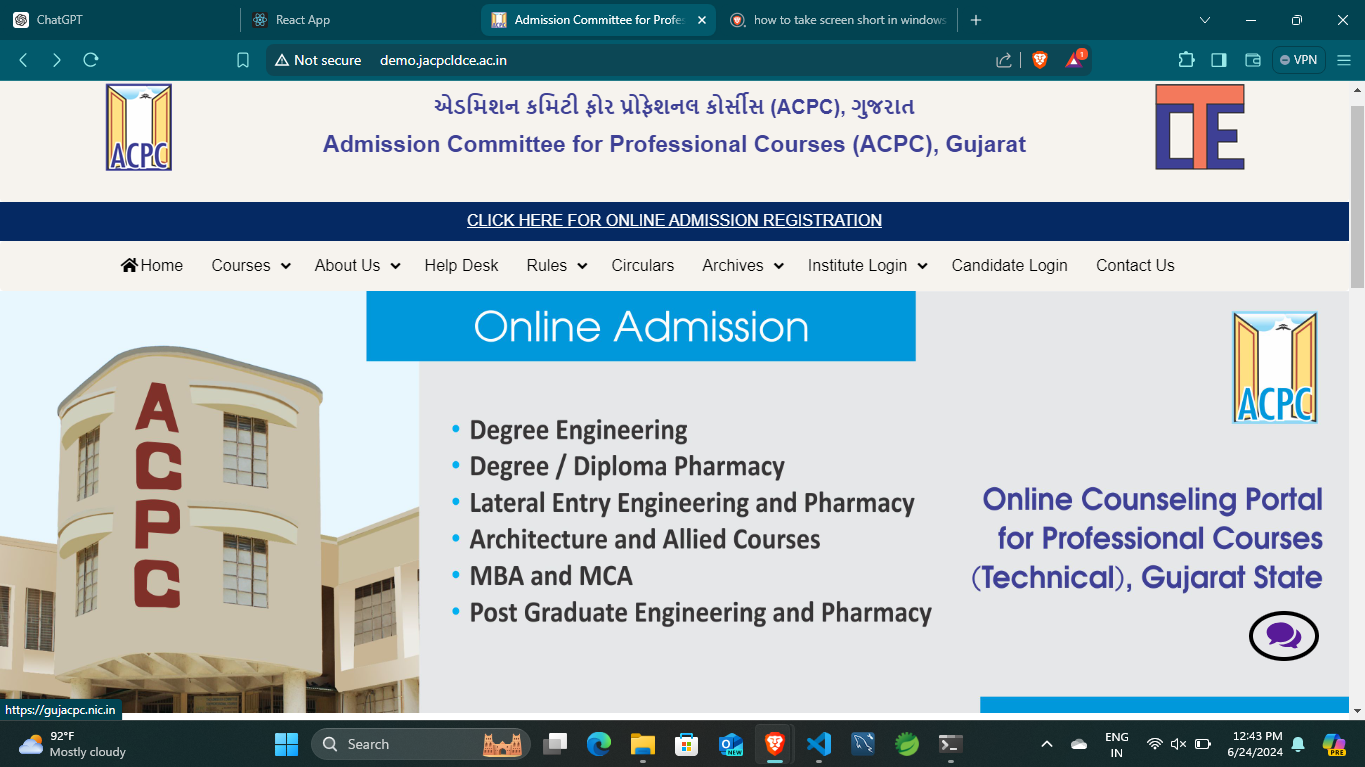1365x767 pixels.
Task: Expand the Archives dropdown menu
Action: tap(741, 266)
